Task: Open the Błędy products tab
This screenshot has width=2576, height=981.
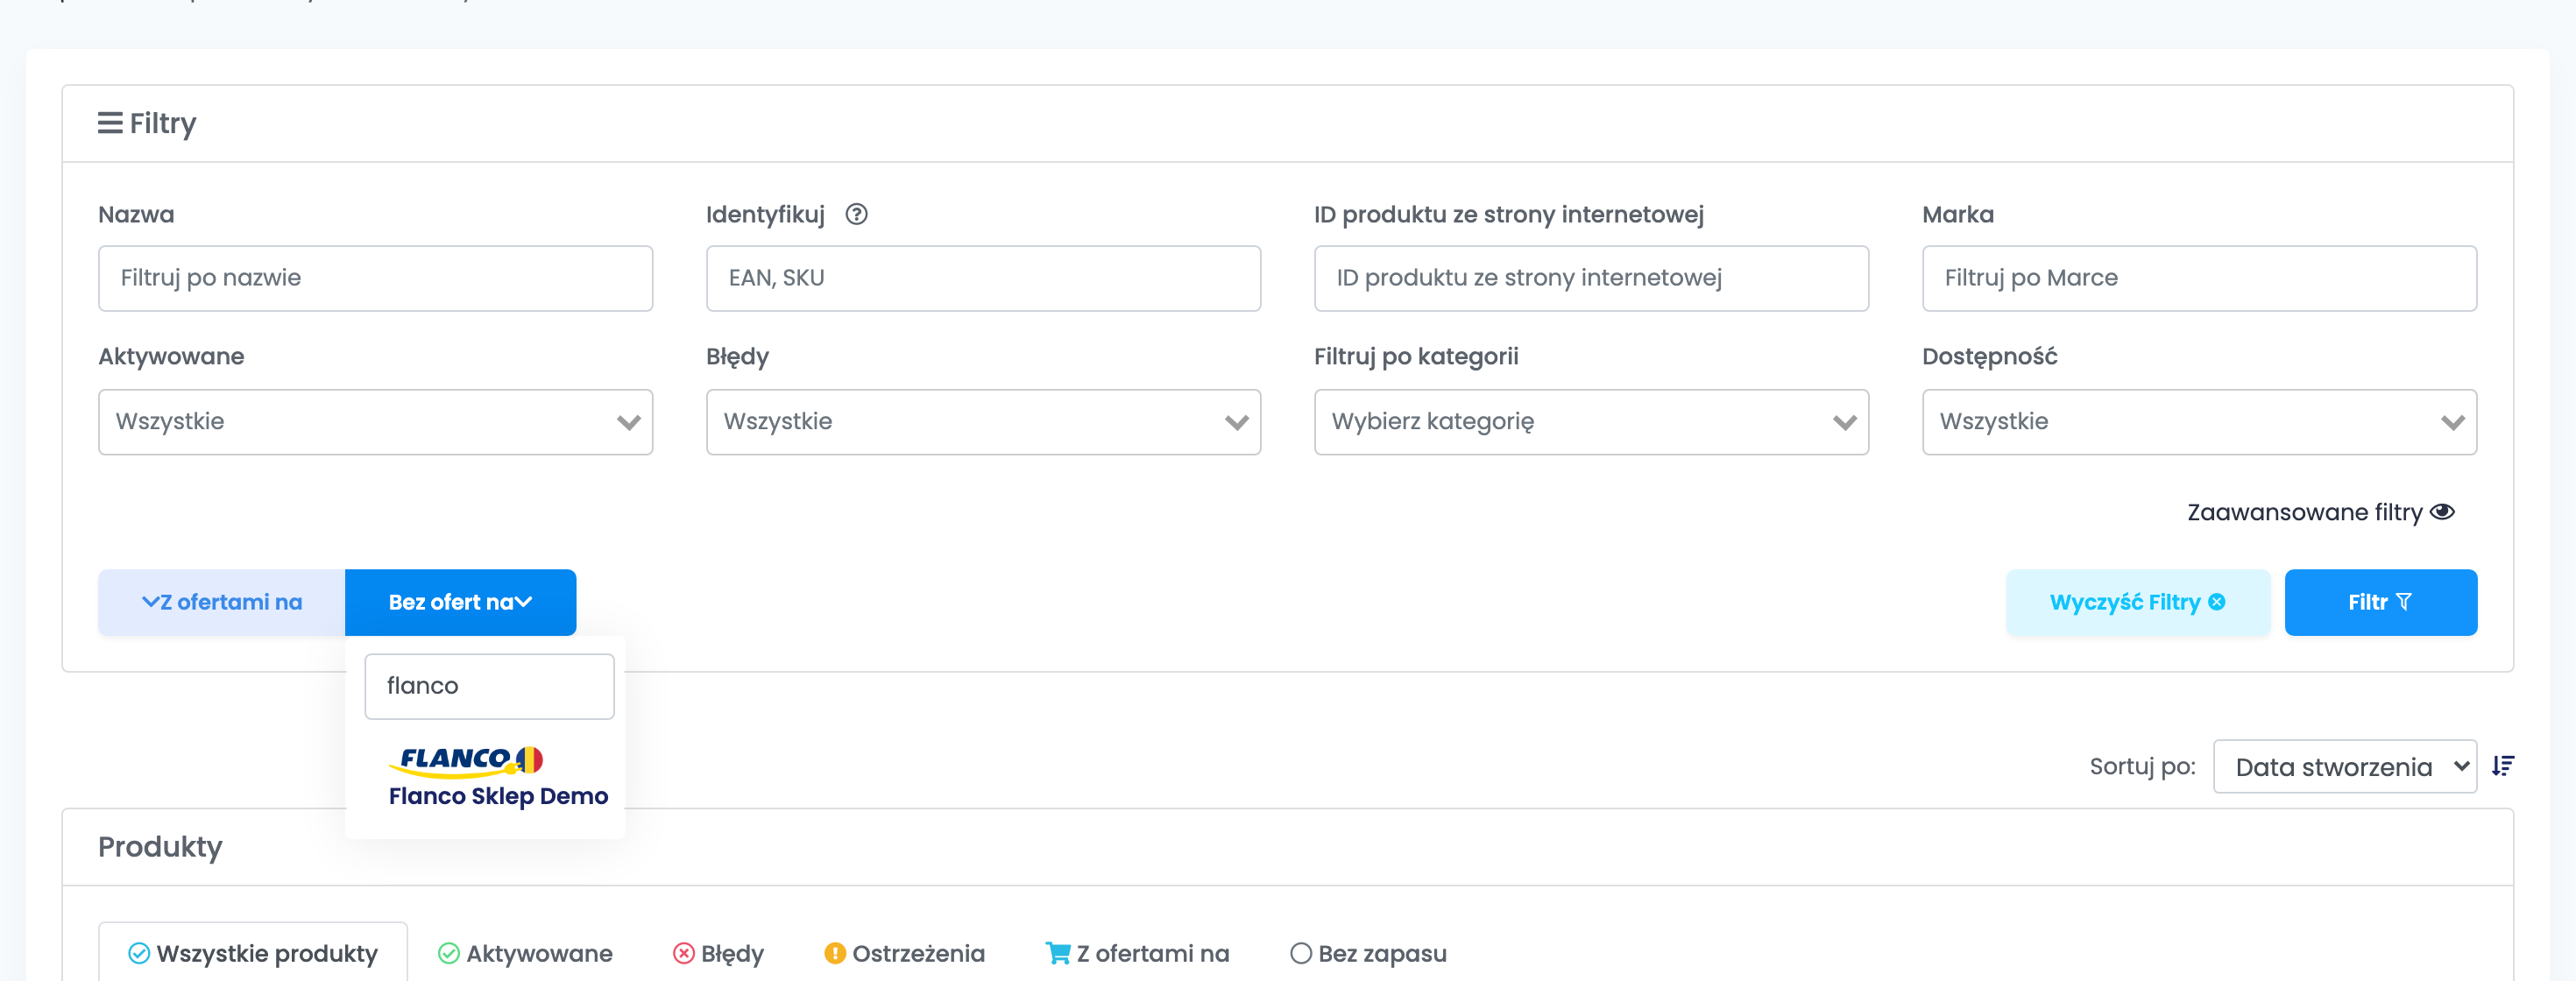Action: 718,953
